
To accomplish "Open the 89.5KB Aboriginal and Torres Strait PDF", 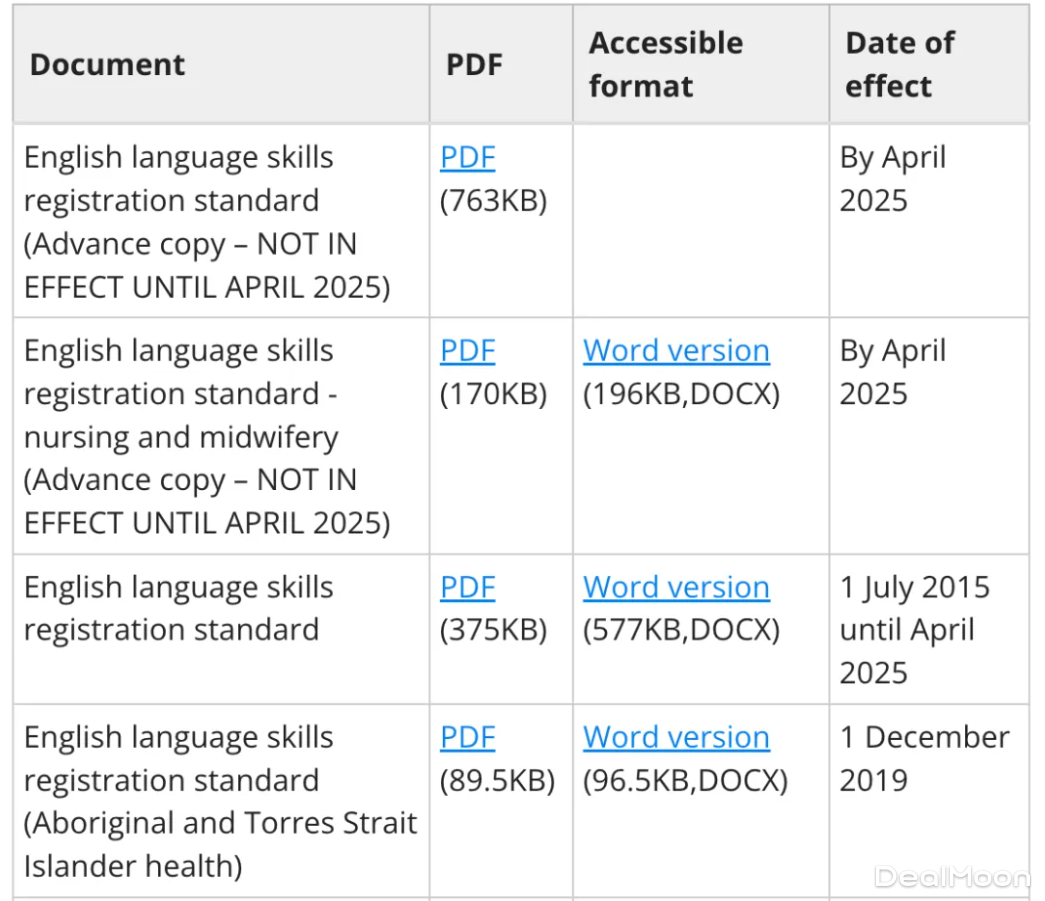I will [467, 737].
